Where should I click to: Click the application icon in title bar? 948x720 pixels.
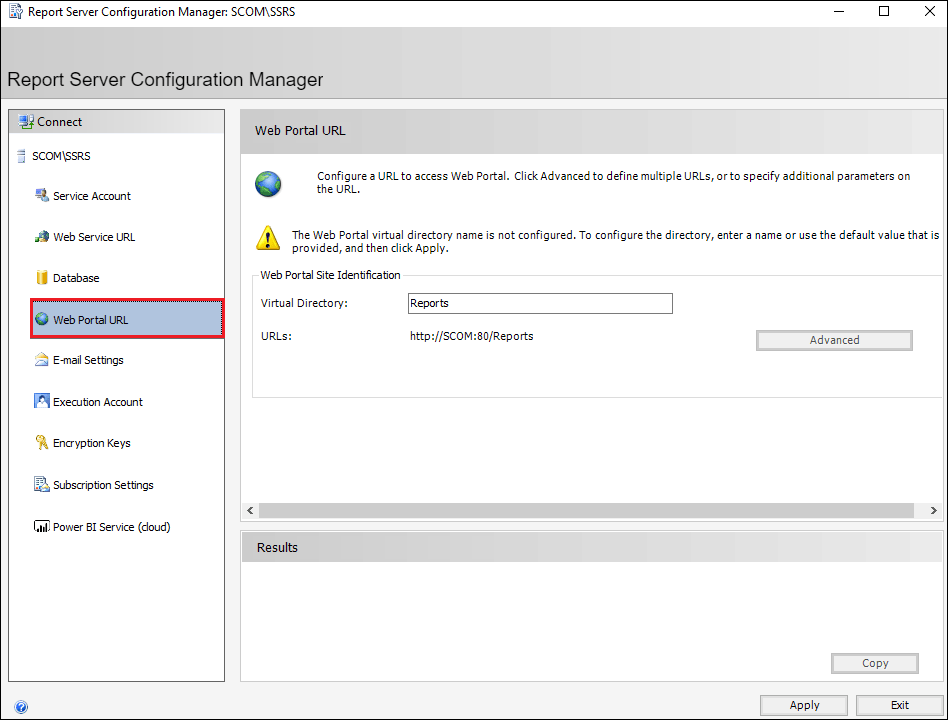(x=16, y=11)
